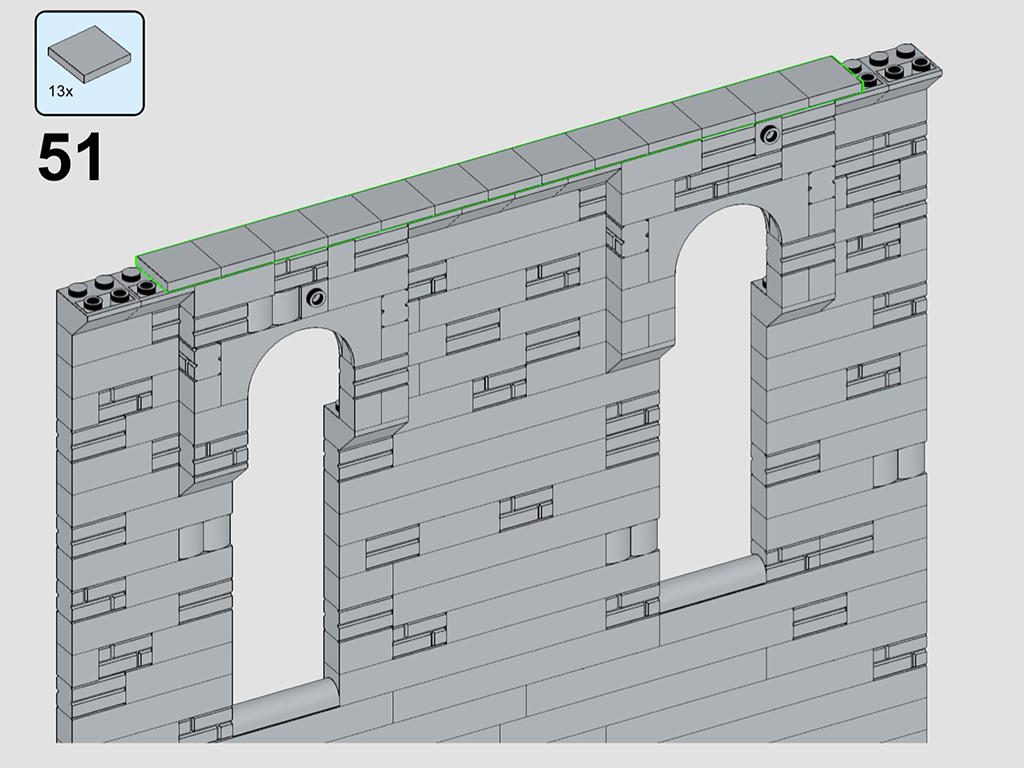
Task: Click inside the left arched window opening
Action: point(280,520)
